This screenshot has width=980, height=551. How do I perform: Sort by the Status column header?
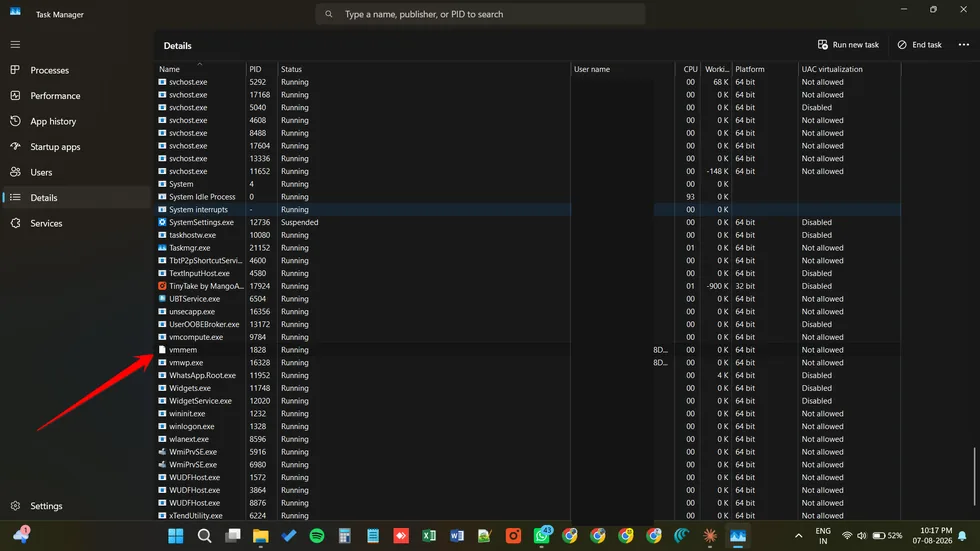click(424, 69)
